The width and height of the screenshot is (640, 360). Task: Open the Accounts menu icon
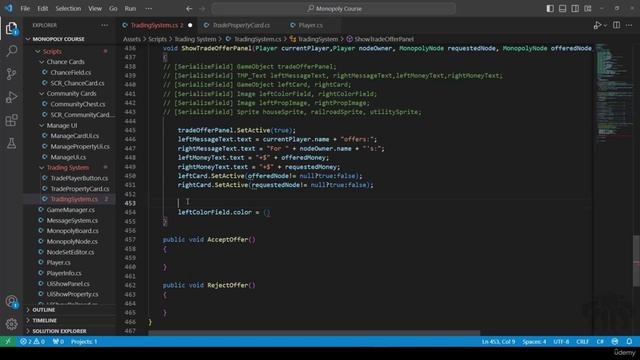[11, 302]
